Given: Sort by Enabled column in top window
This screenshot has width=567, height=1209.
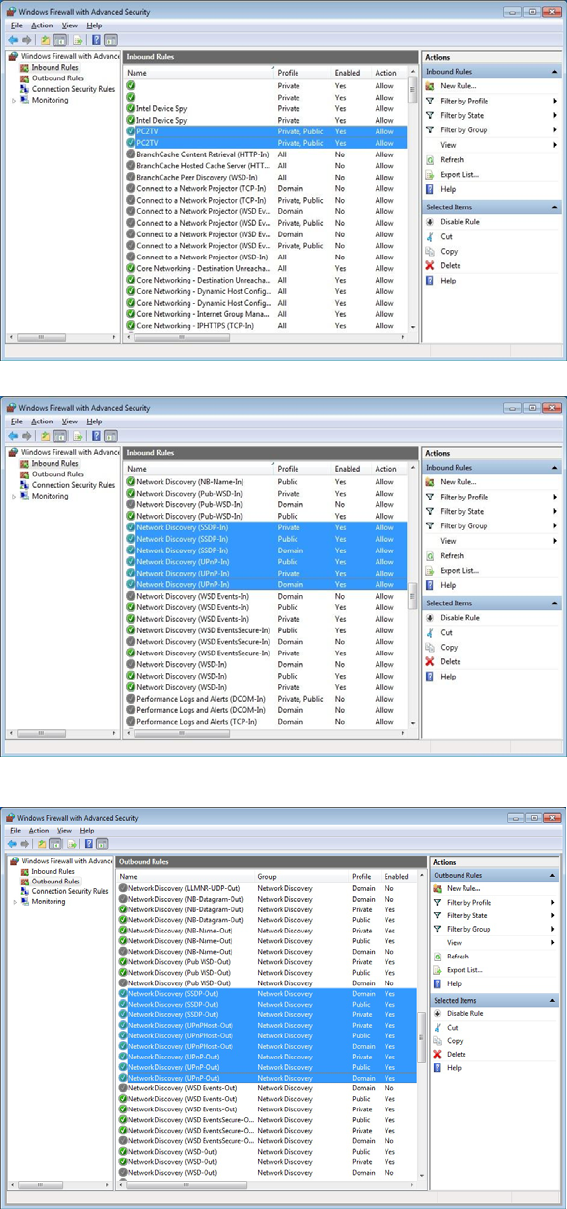Looking at the screenshot, I should pyautogui.click(x=352, y=73).
